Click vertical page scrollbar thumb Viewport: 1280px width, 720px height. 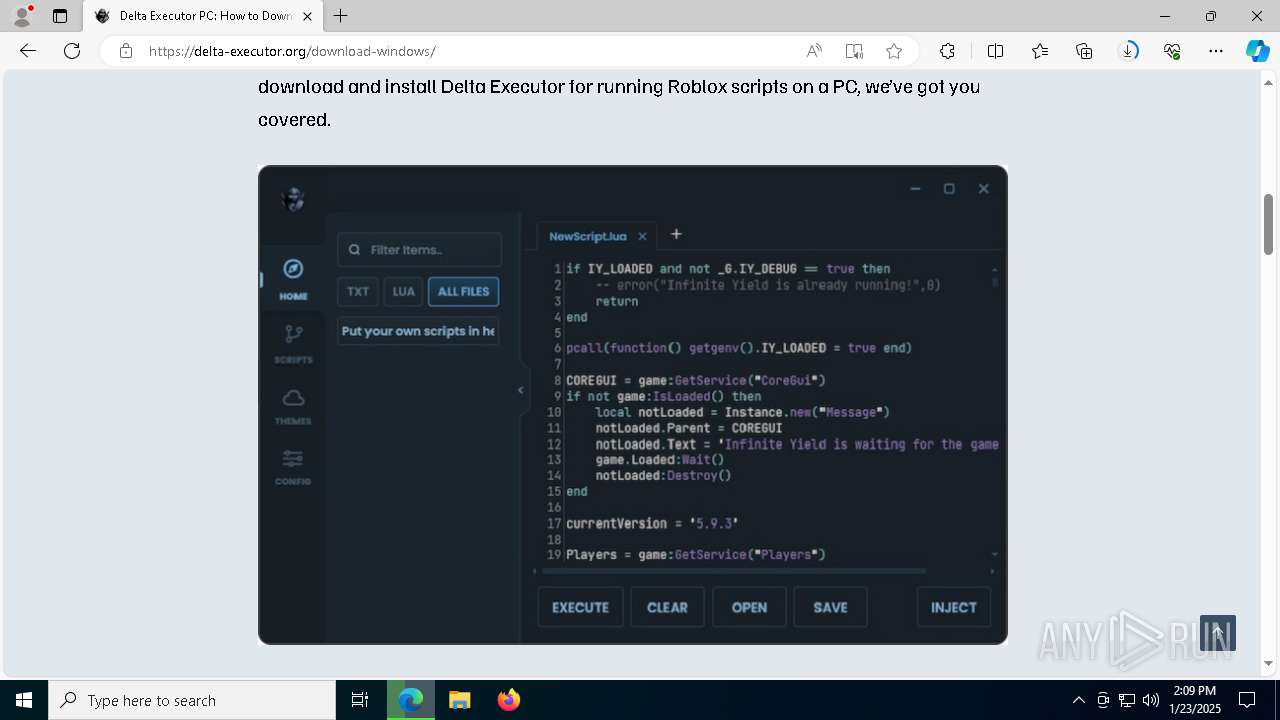coord(1268,224)
